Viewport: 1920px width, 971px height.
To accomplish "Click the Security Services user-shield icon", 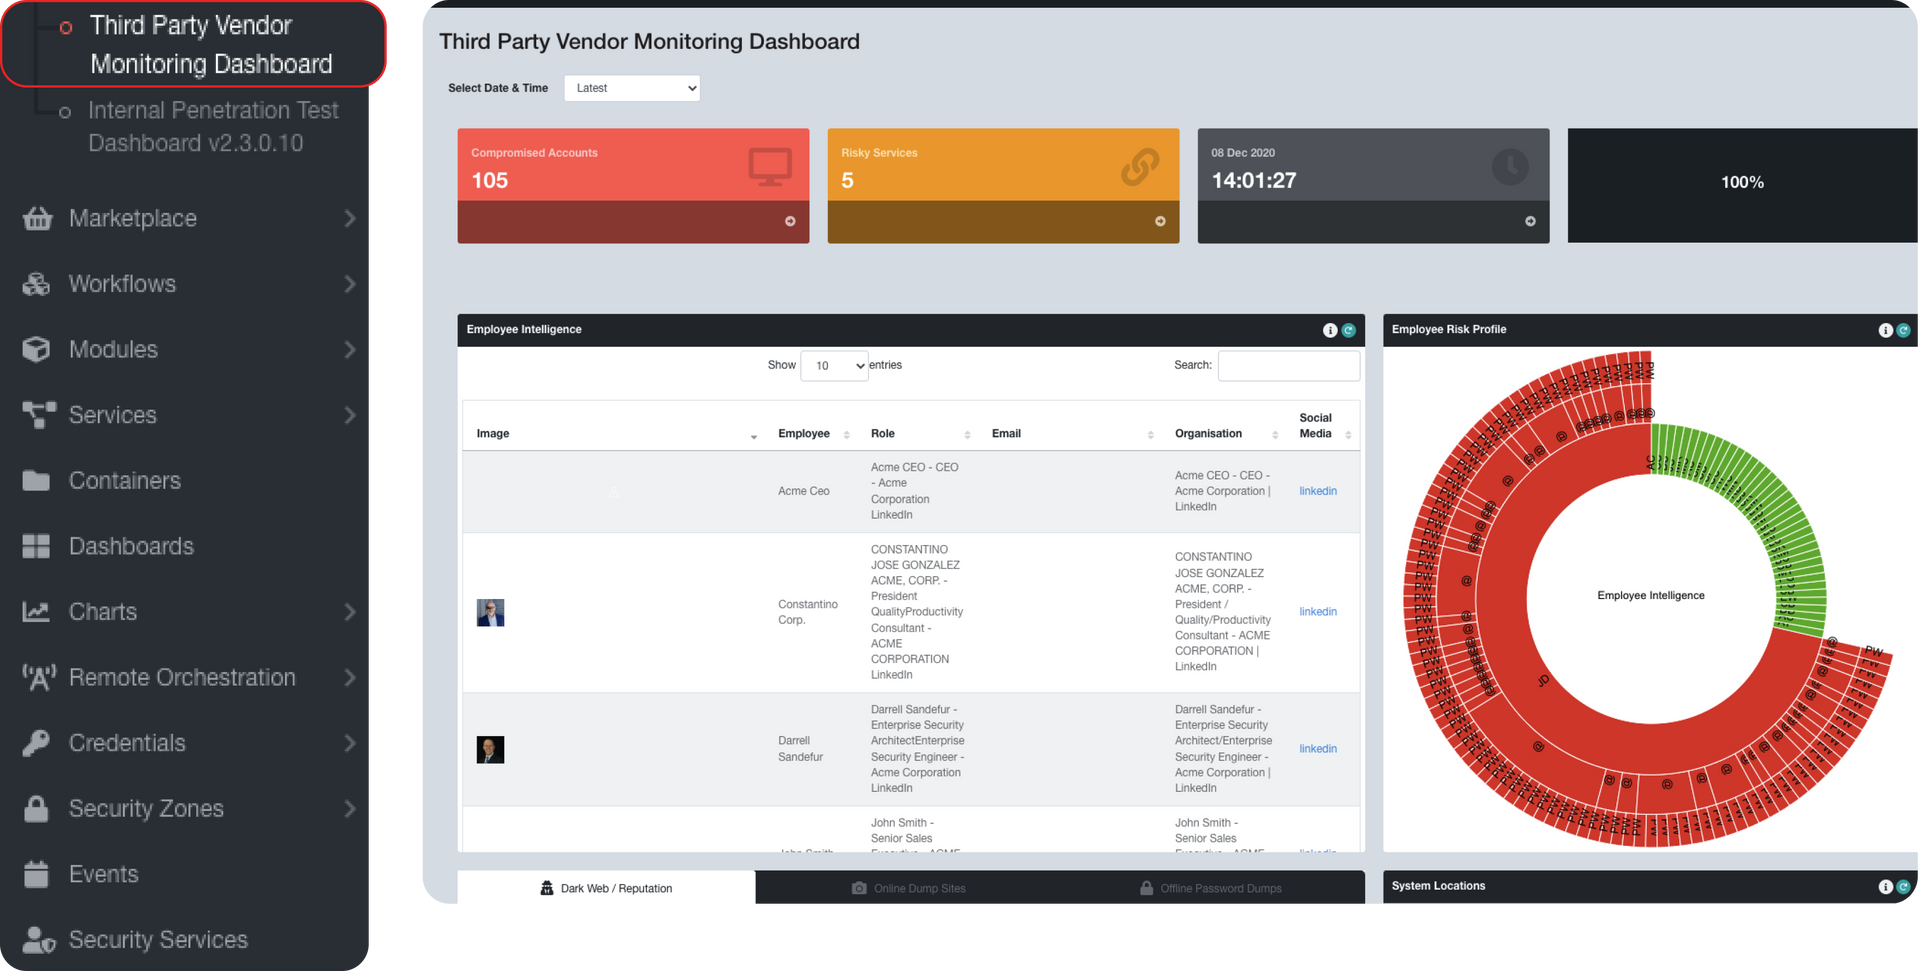I will tap(39, 940).
